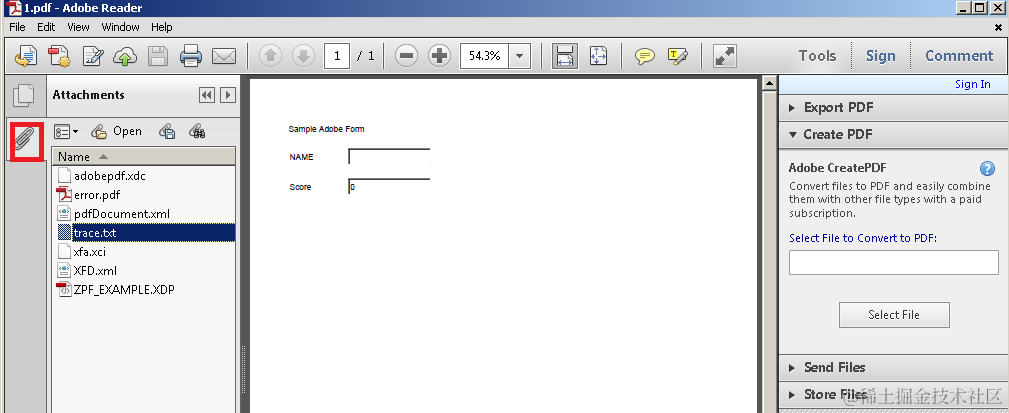Zoom in with the plus button
This screenshot has width=1009, height=413.
[x=439, y=56]
